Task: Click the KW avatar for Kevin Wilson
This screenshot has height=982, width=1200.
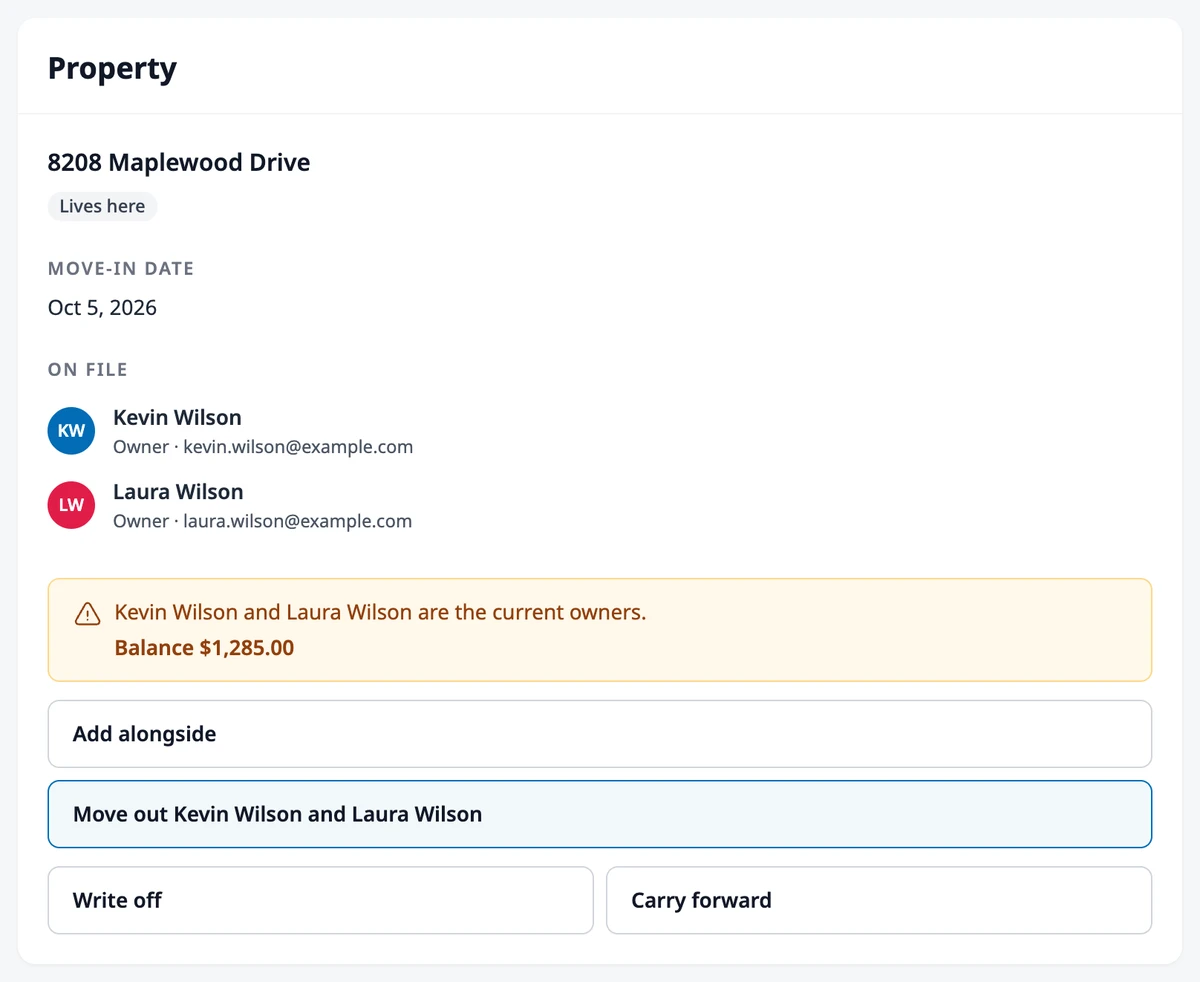Action: click(71, 431)
